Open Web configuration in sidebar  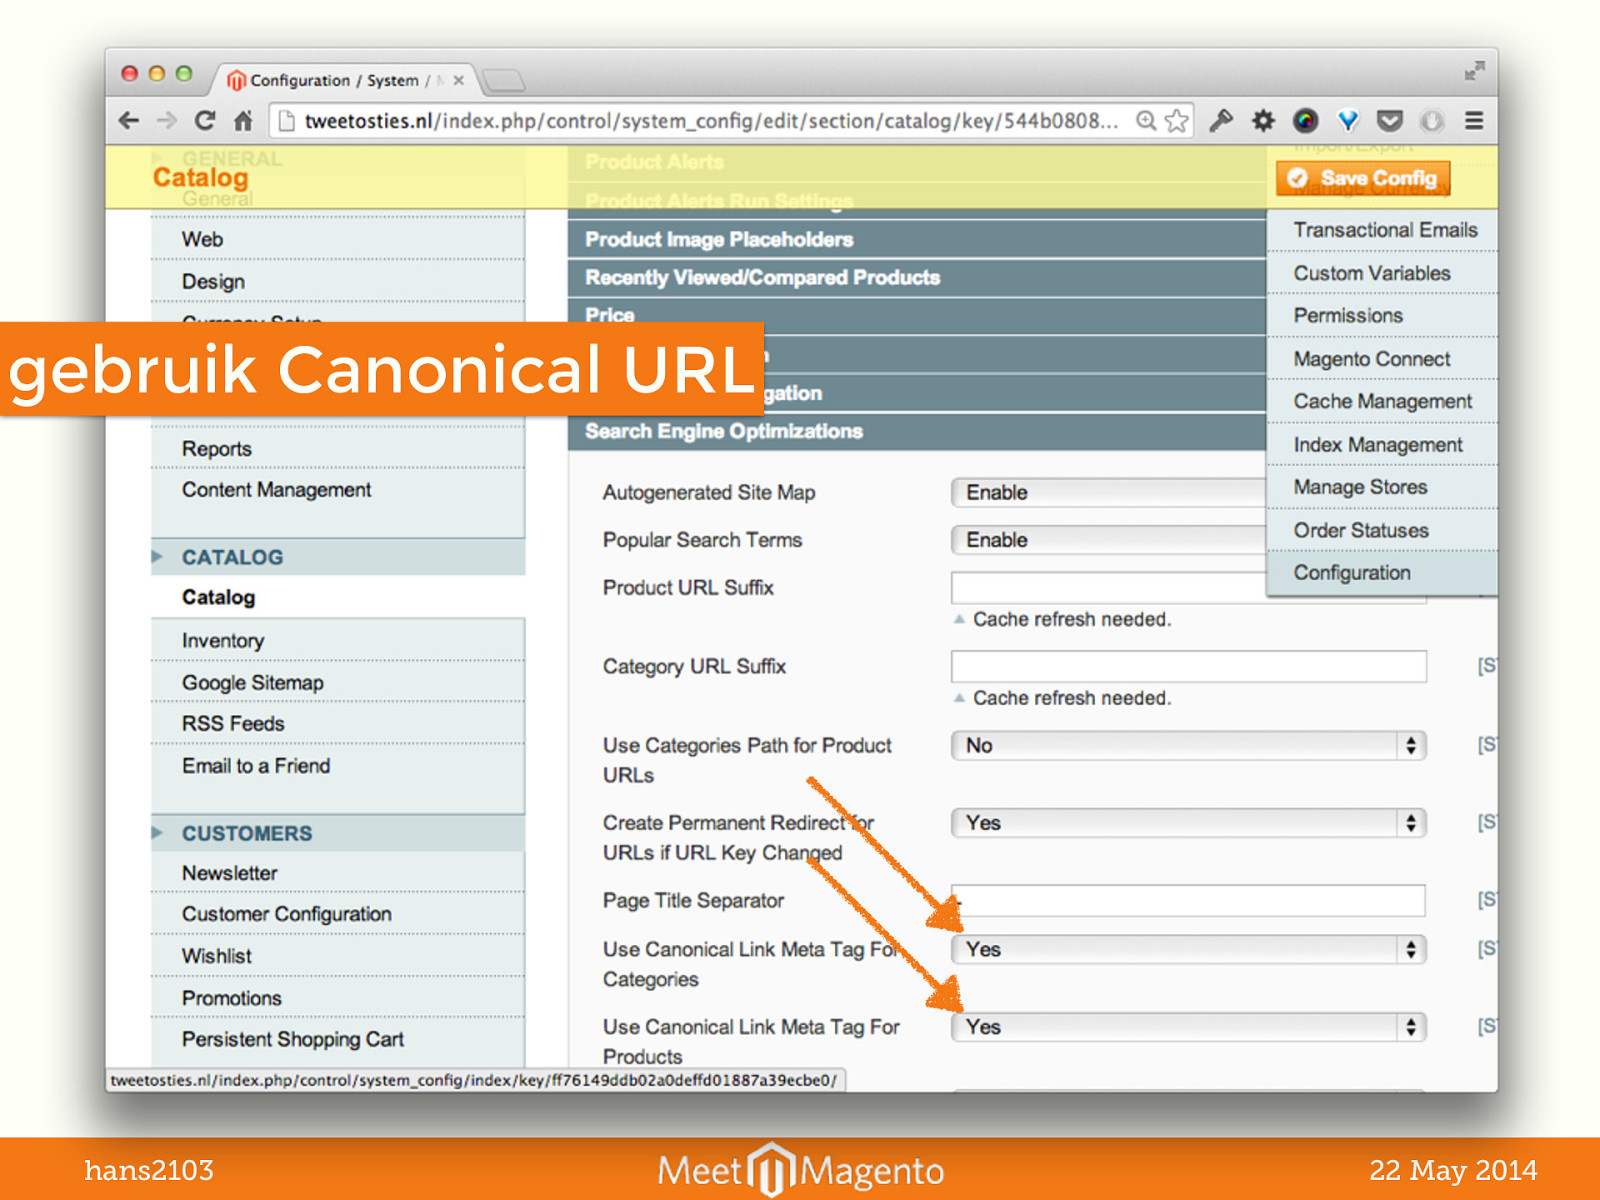(x=338, y=239)
